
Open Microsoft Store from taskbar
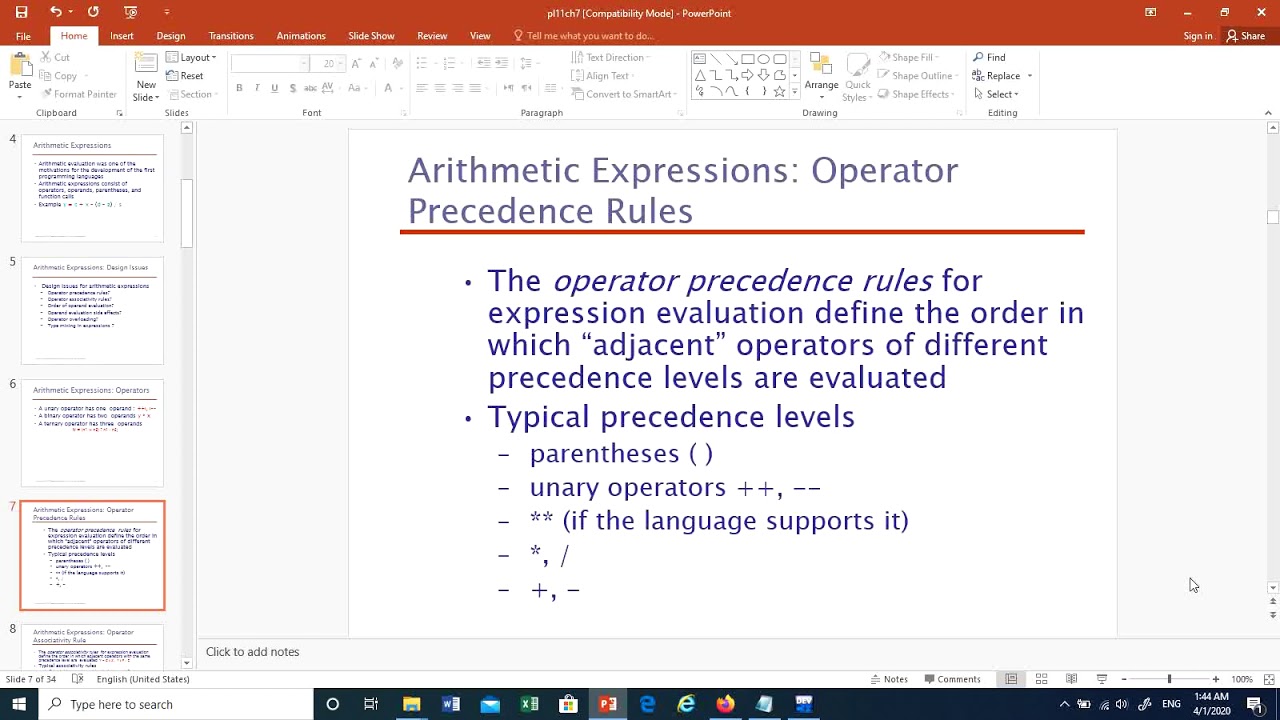pos(568,704)
